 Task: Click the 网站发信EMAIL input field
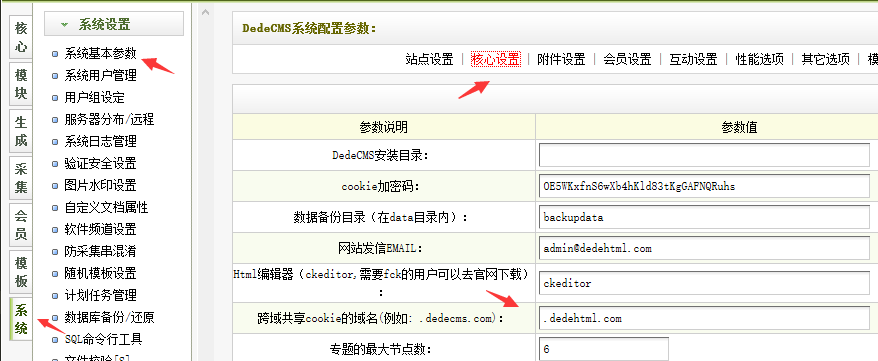click(704, 248)
